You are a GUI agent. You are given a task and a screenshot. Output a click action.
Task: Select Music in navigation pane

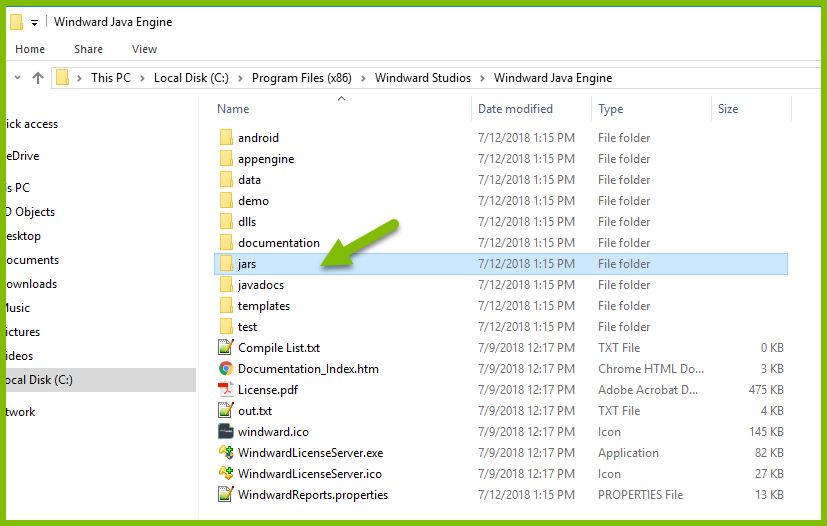(x=18, y=308)
